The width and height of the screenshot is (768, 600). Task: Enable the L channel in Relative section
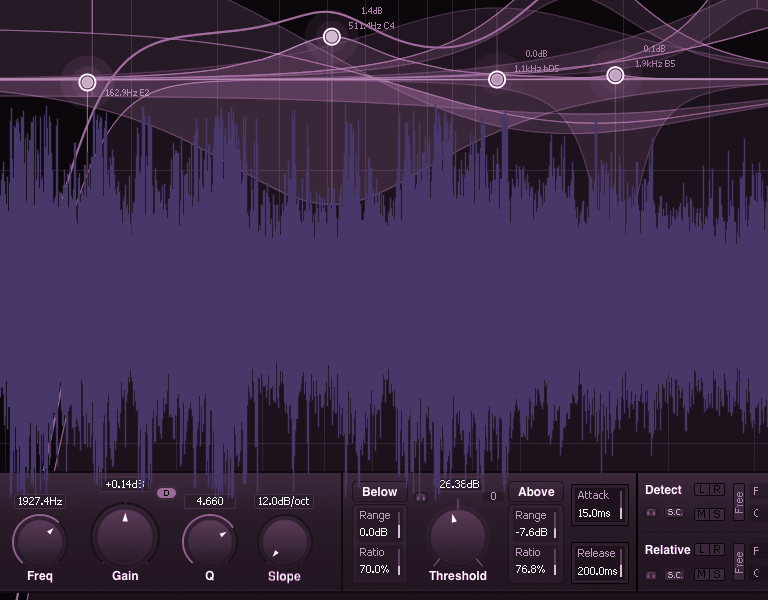tap(702, 550)
